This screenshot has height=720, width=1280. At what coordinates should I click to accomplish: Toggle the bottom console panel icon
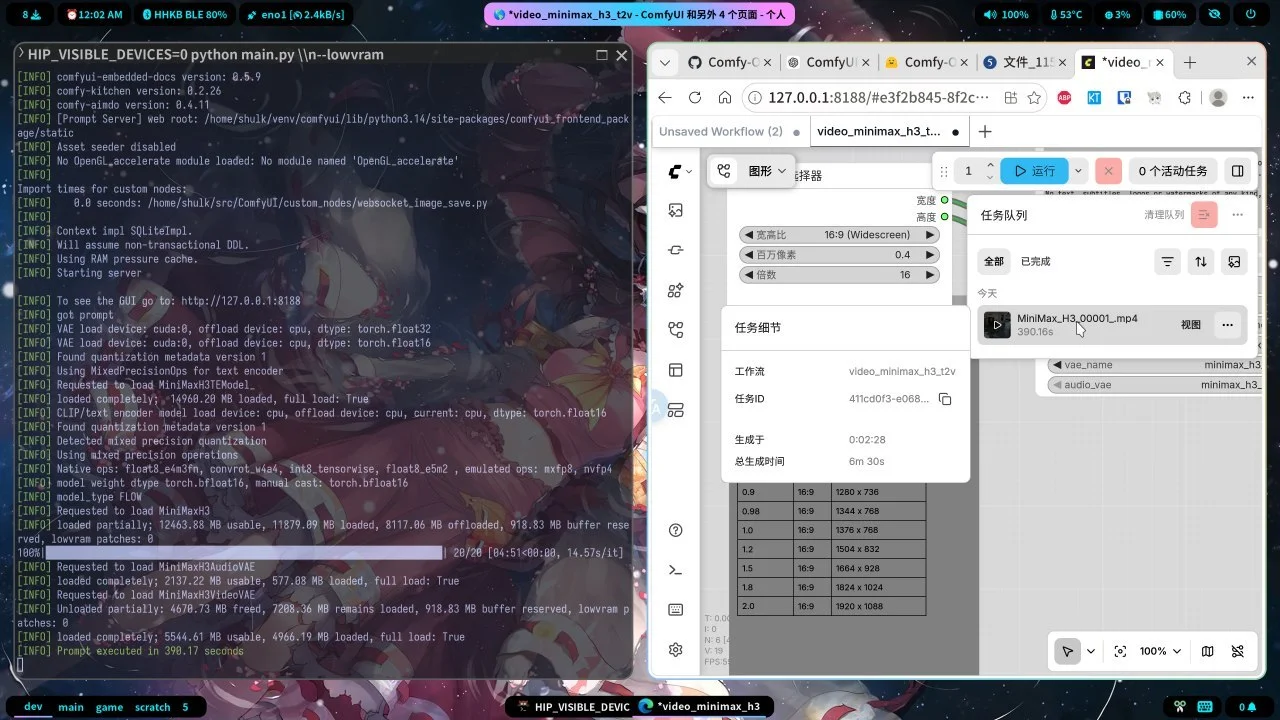point(676,570)
